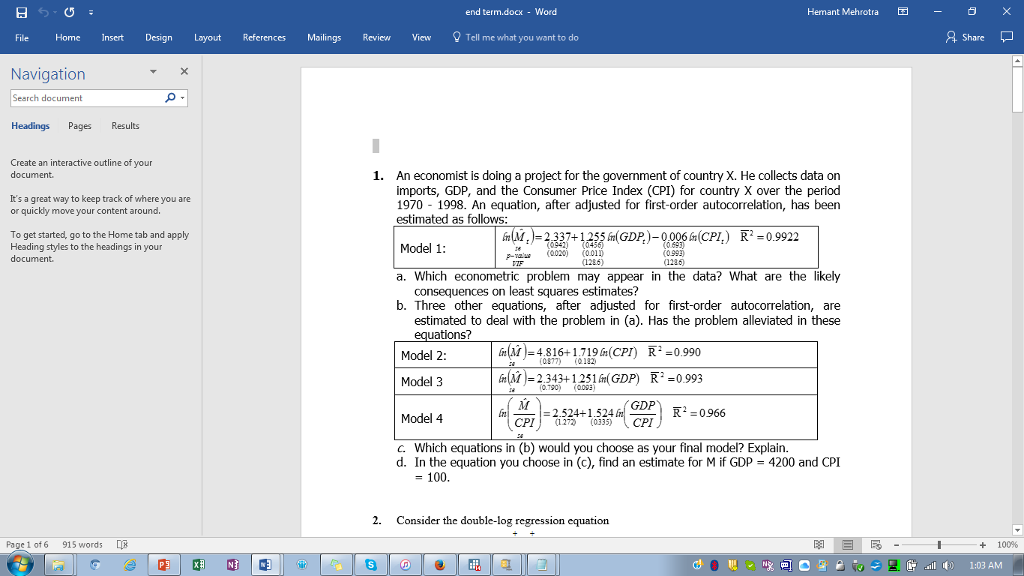Open Skype from the taskbar
This screenshot has width=1024, height=576.
[x=371, y=565]
